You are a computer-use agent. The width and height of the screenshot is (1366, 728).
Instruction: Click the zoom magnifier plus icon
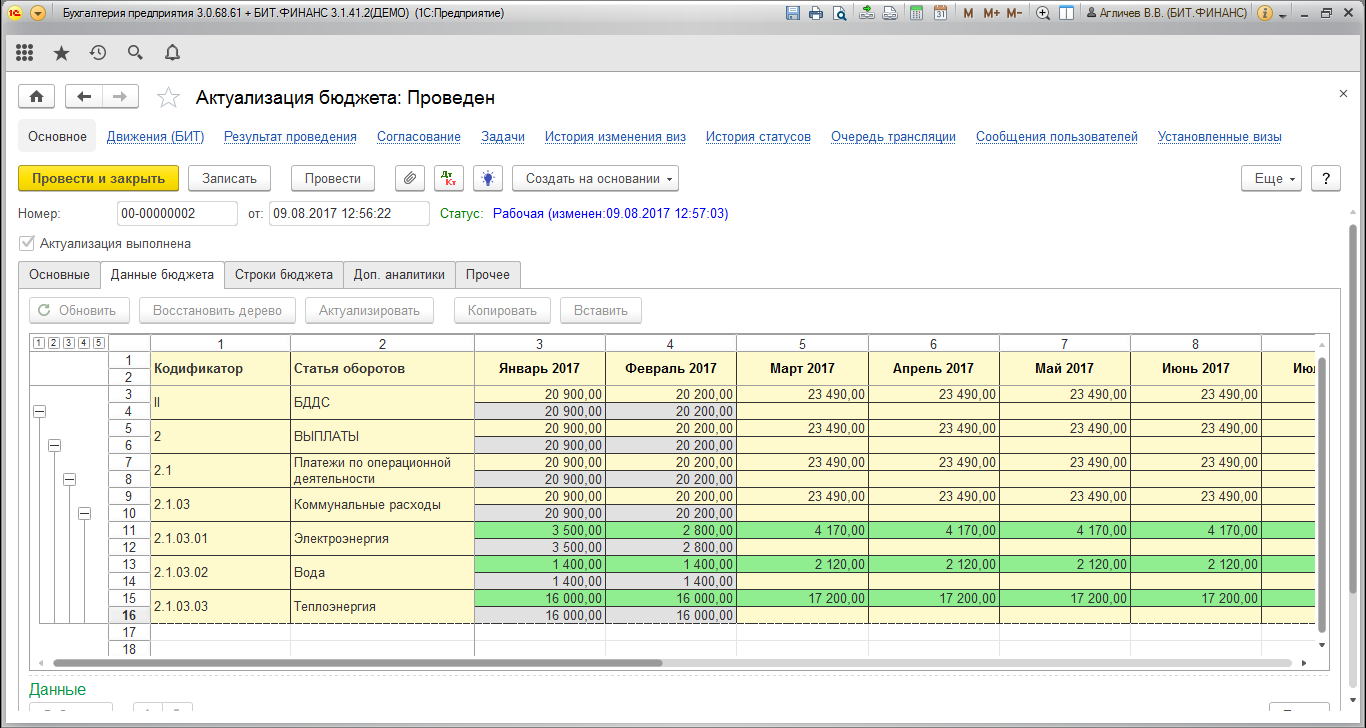point(1043,13)
